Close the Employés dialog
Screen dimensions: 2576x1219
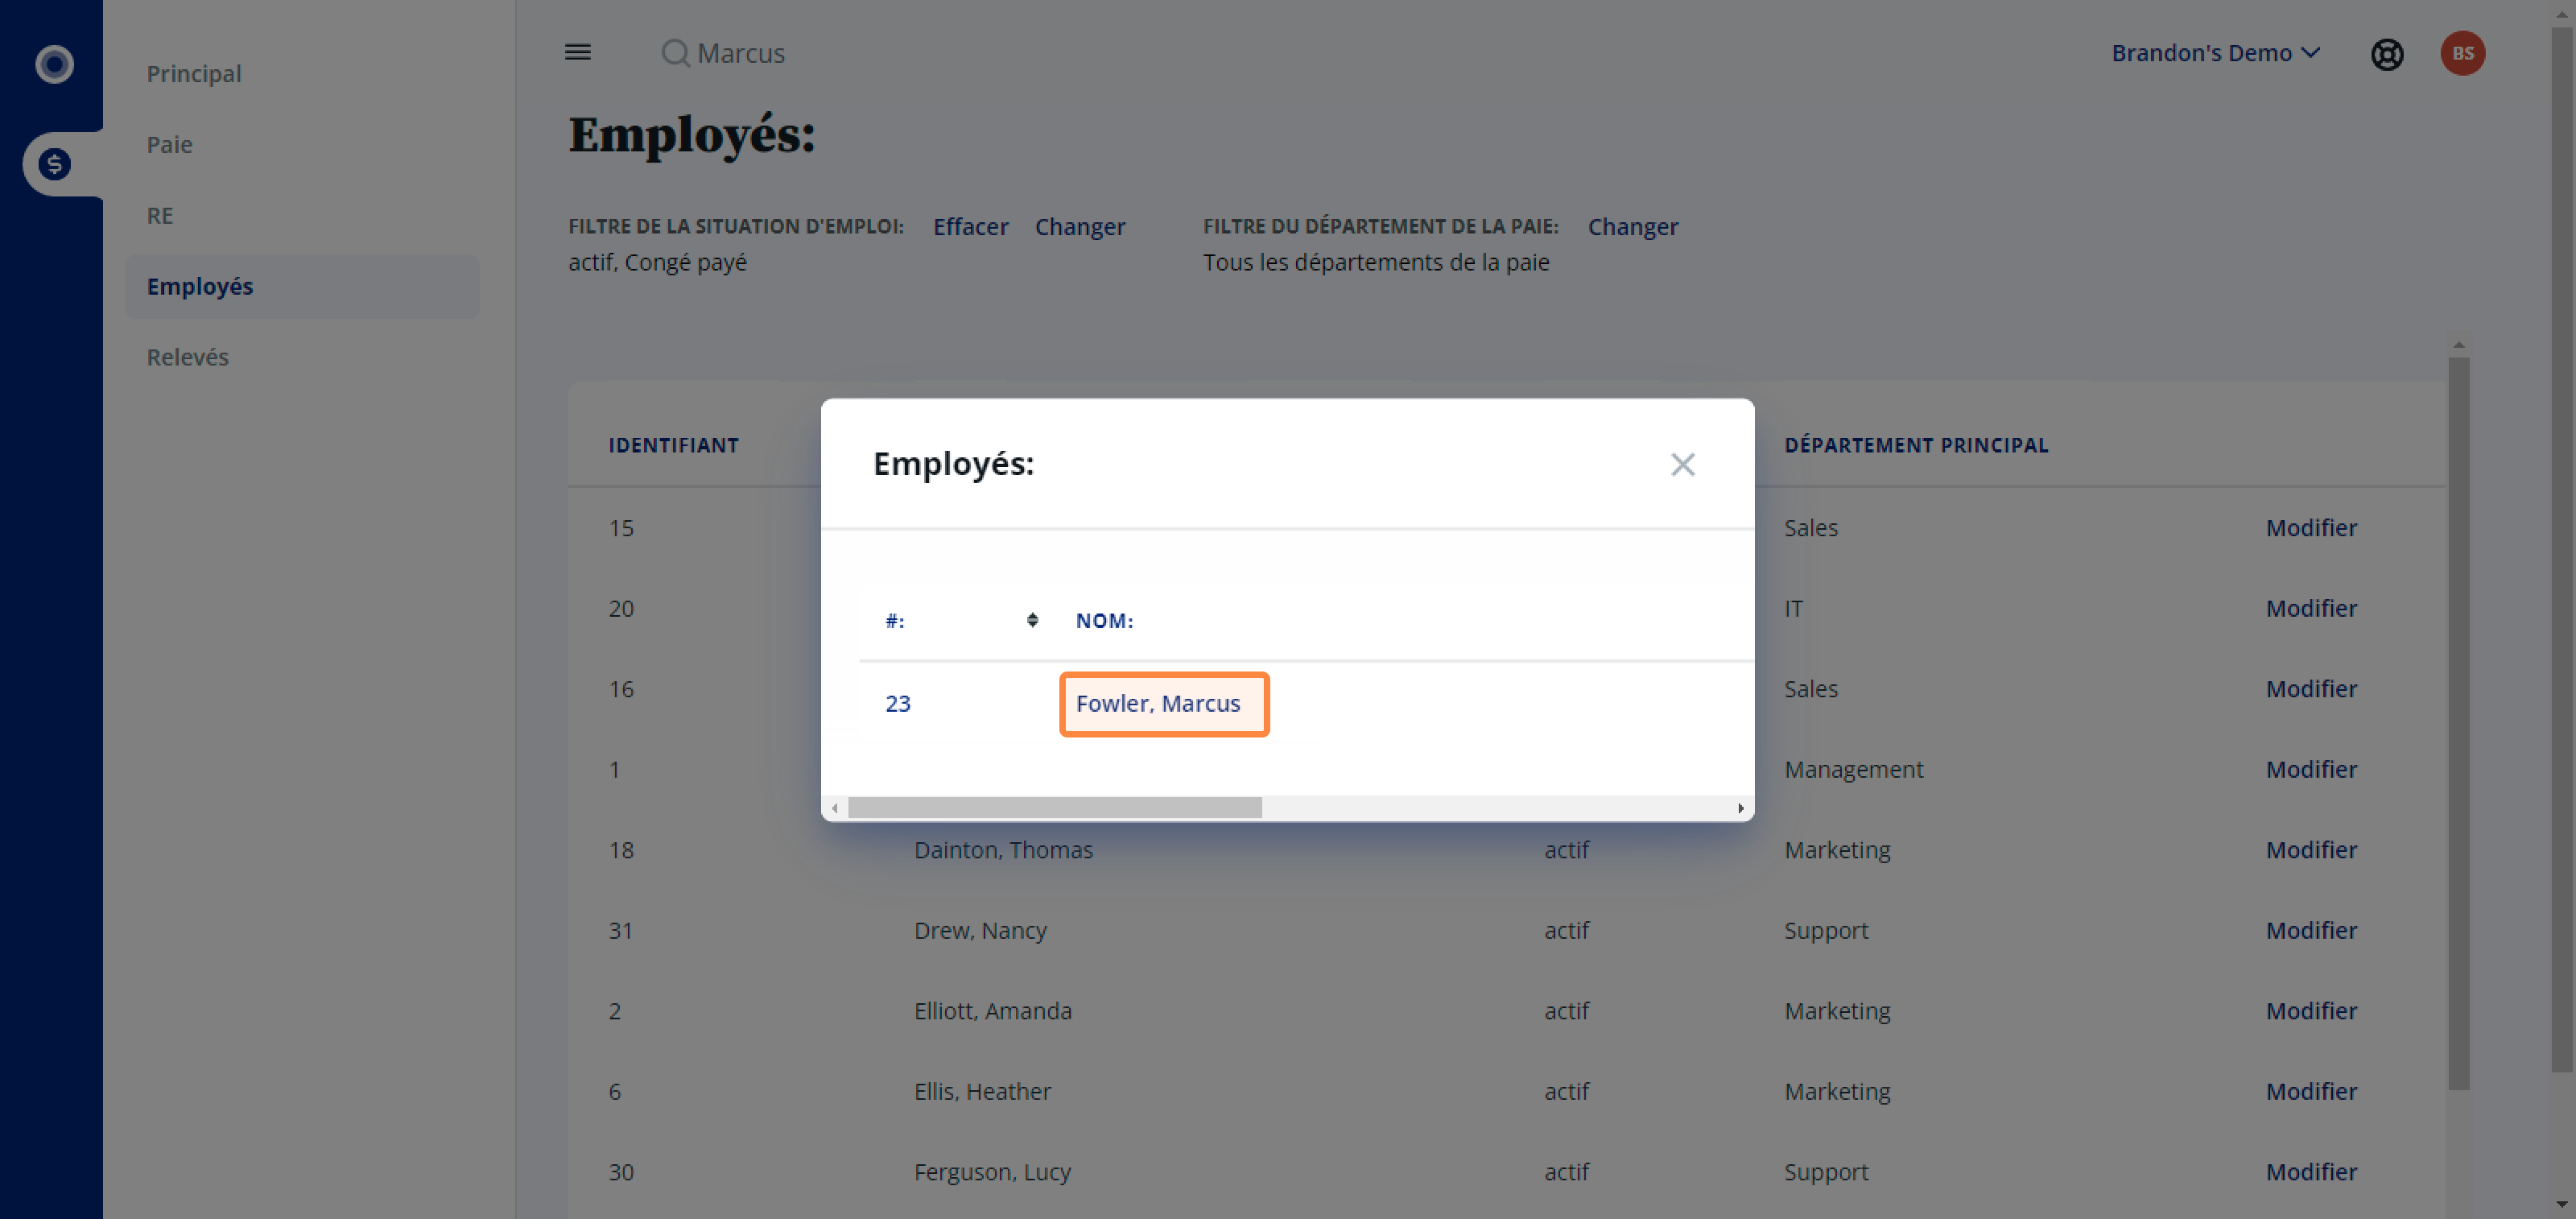(x=1682, y=464)
